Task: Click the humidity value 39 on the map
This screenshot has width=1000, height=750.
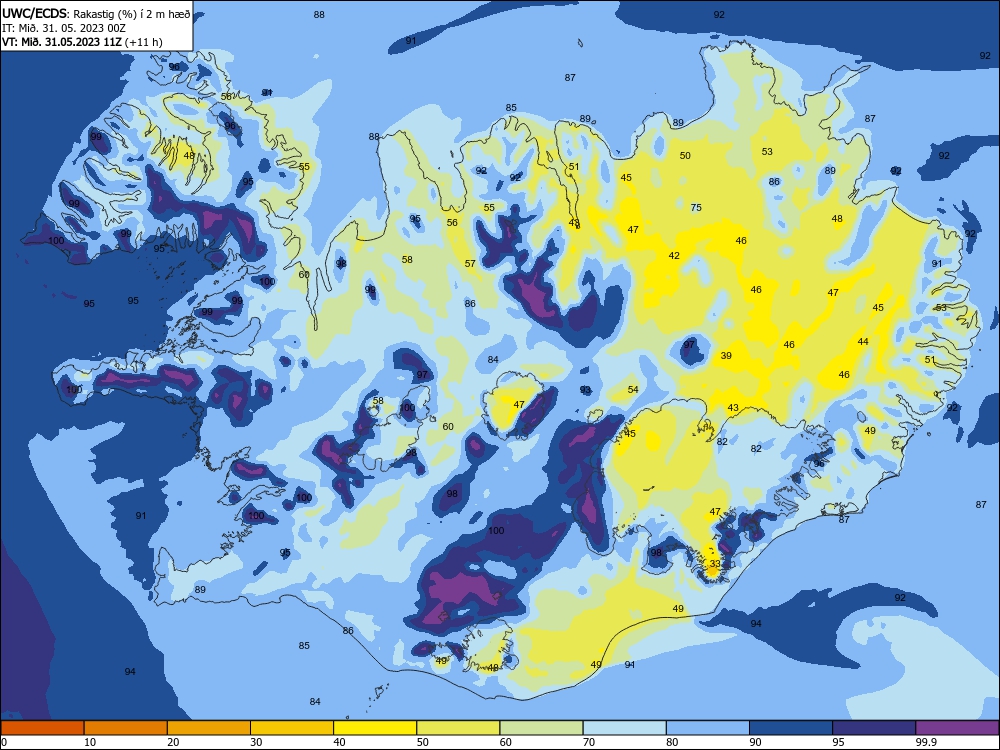Action: click(726, 356)
